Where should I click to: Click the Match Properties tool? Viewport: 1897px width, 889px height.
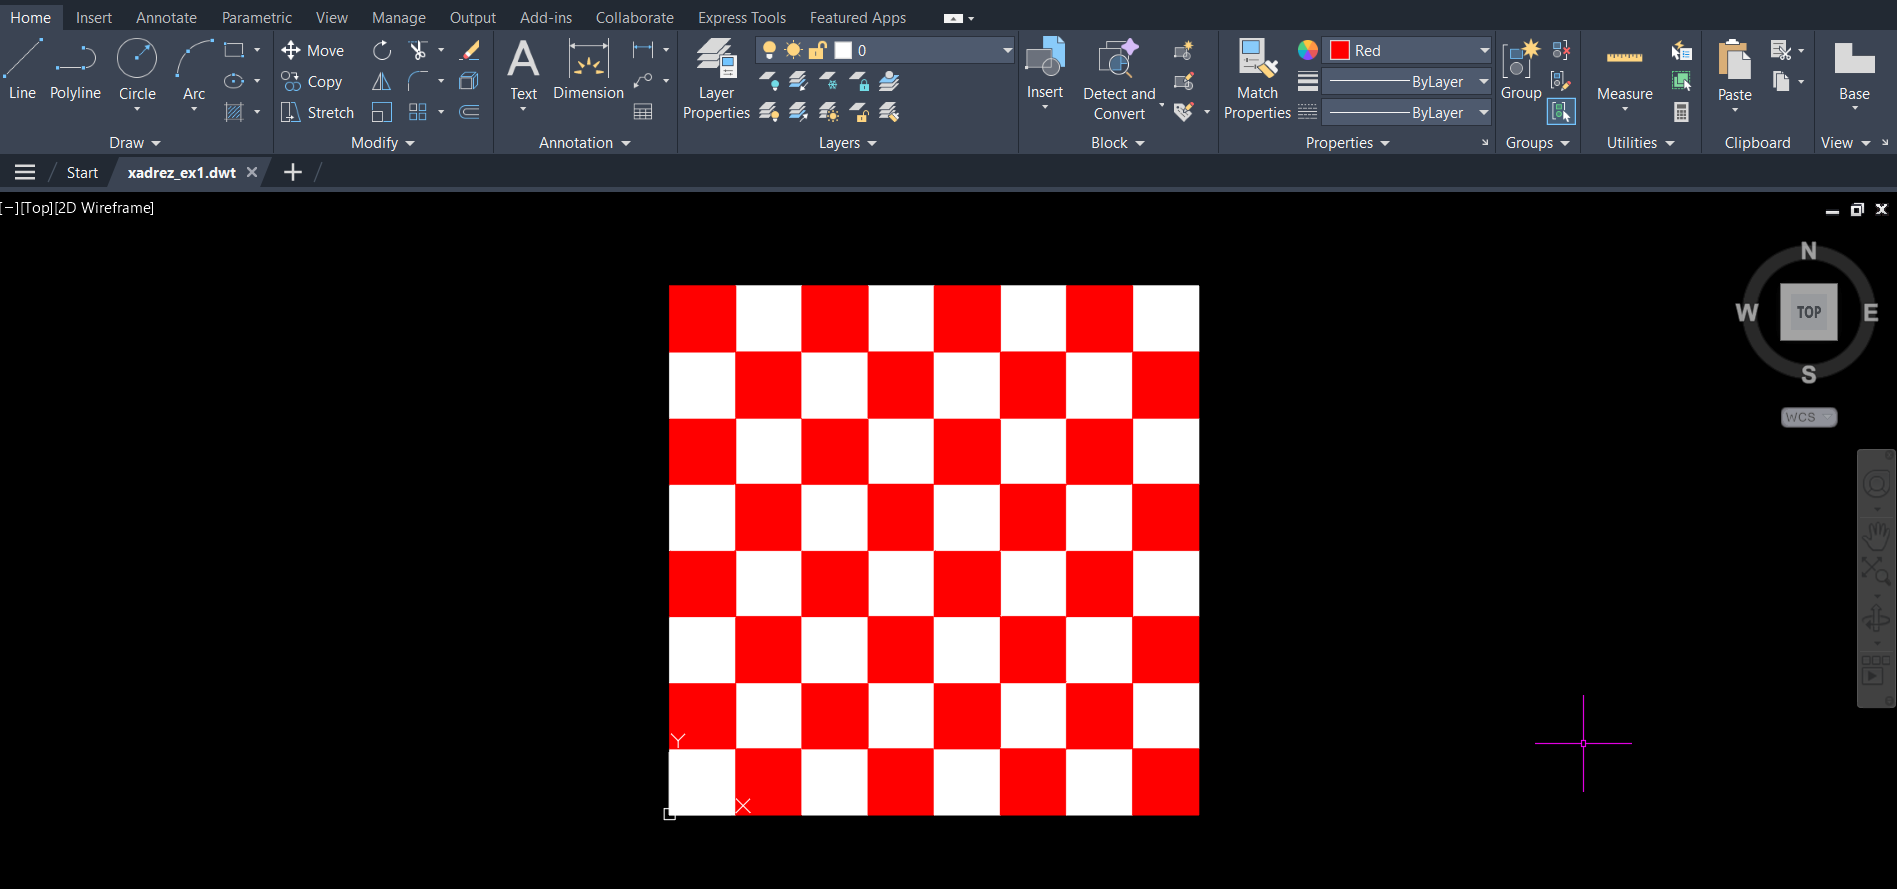pyautogui.click(x=1257, y=78)
